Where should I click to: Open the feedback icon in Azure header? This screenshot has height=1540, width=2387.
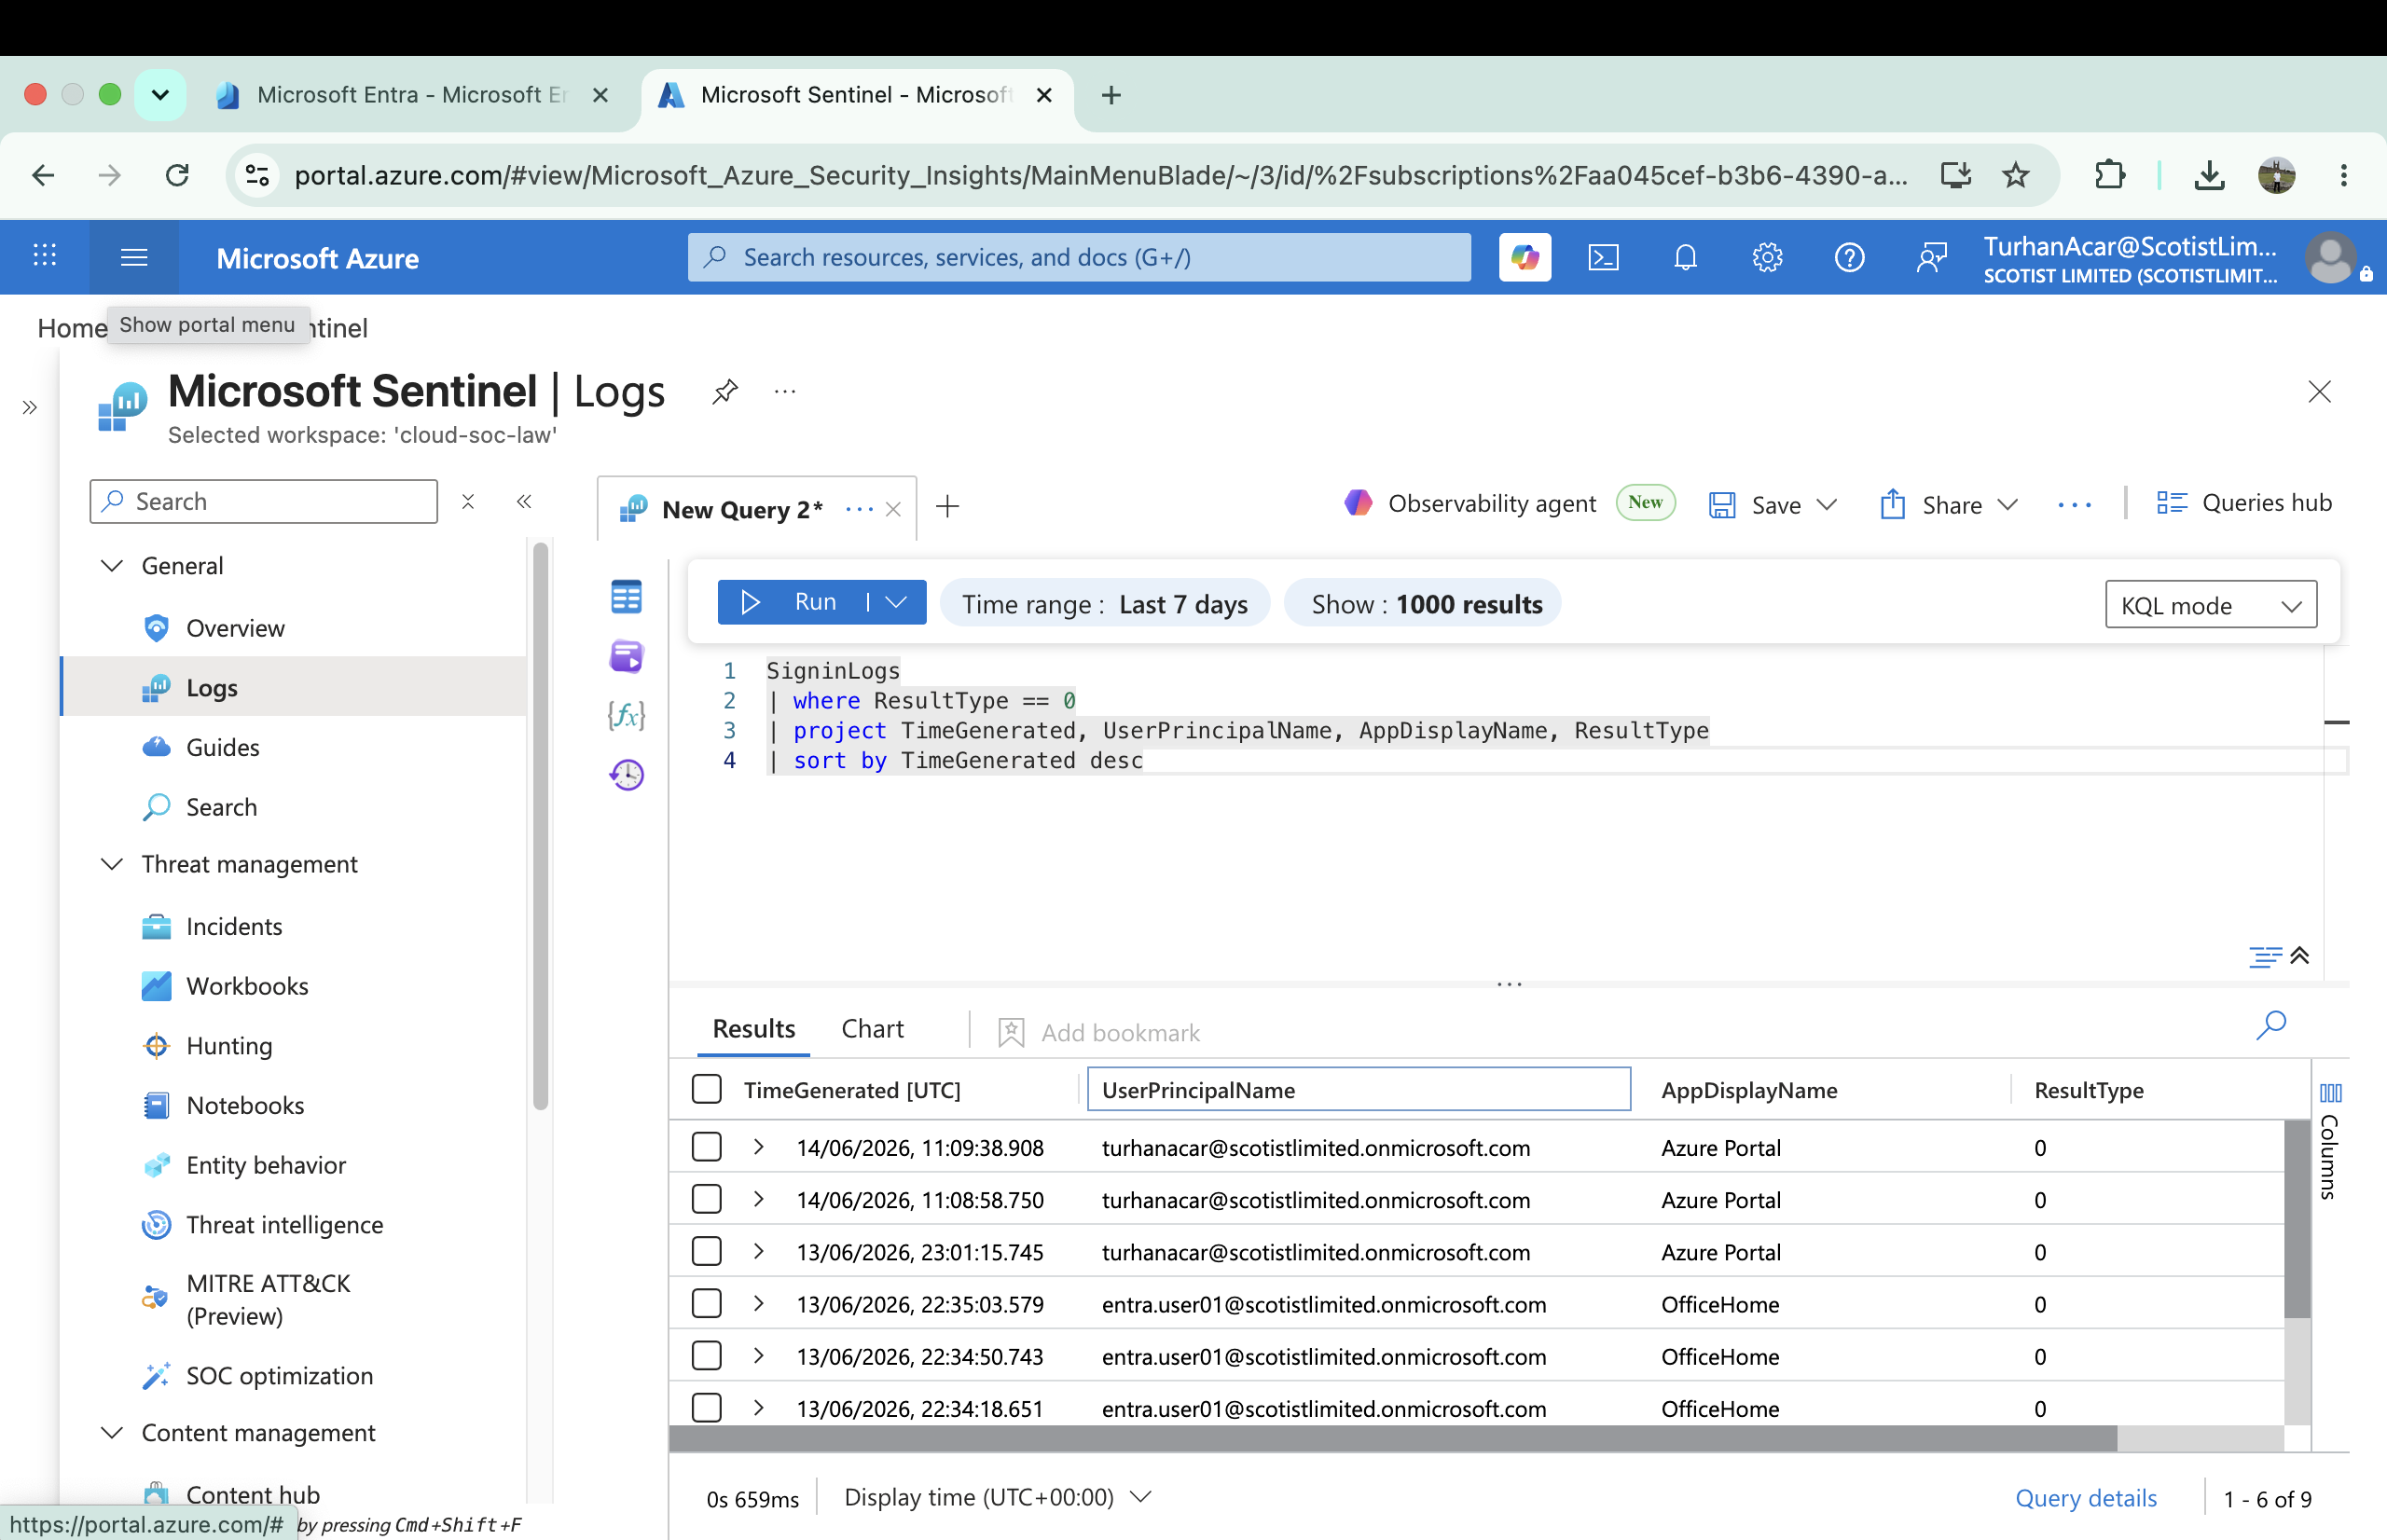tap(1931, 257)
